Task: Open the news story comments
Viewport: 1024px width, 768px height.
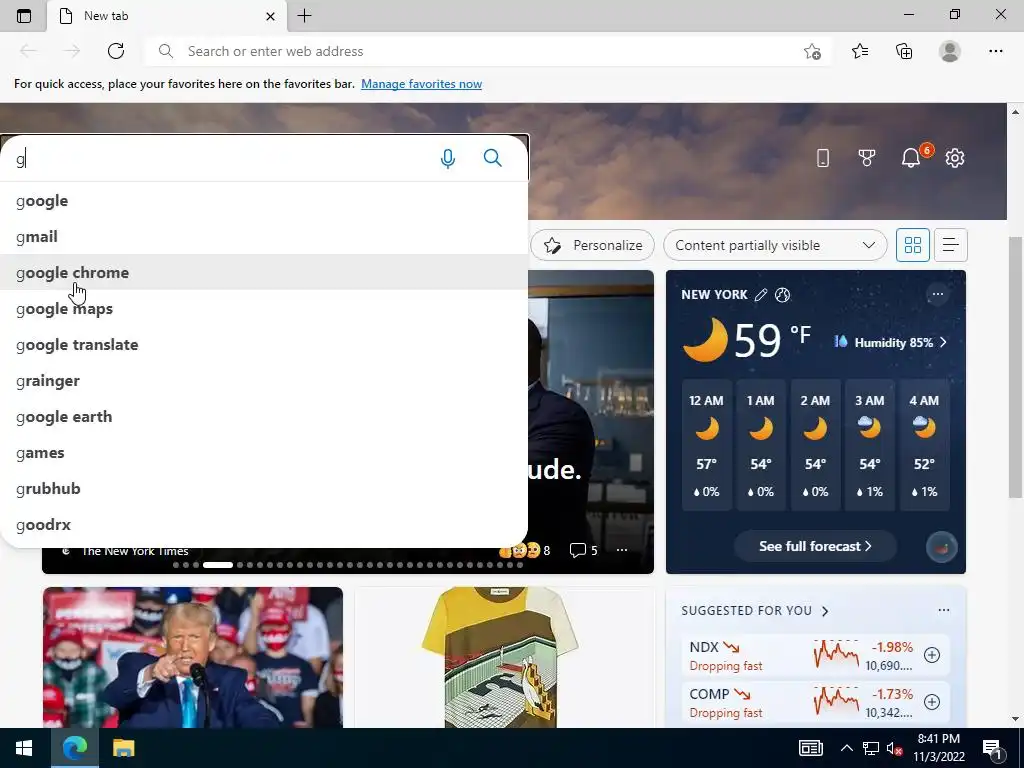Action: click(583, 550)
